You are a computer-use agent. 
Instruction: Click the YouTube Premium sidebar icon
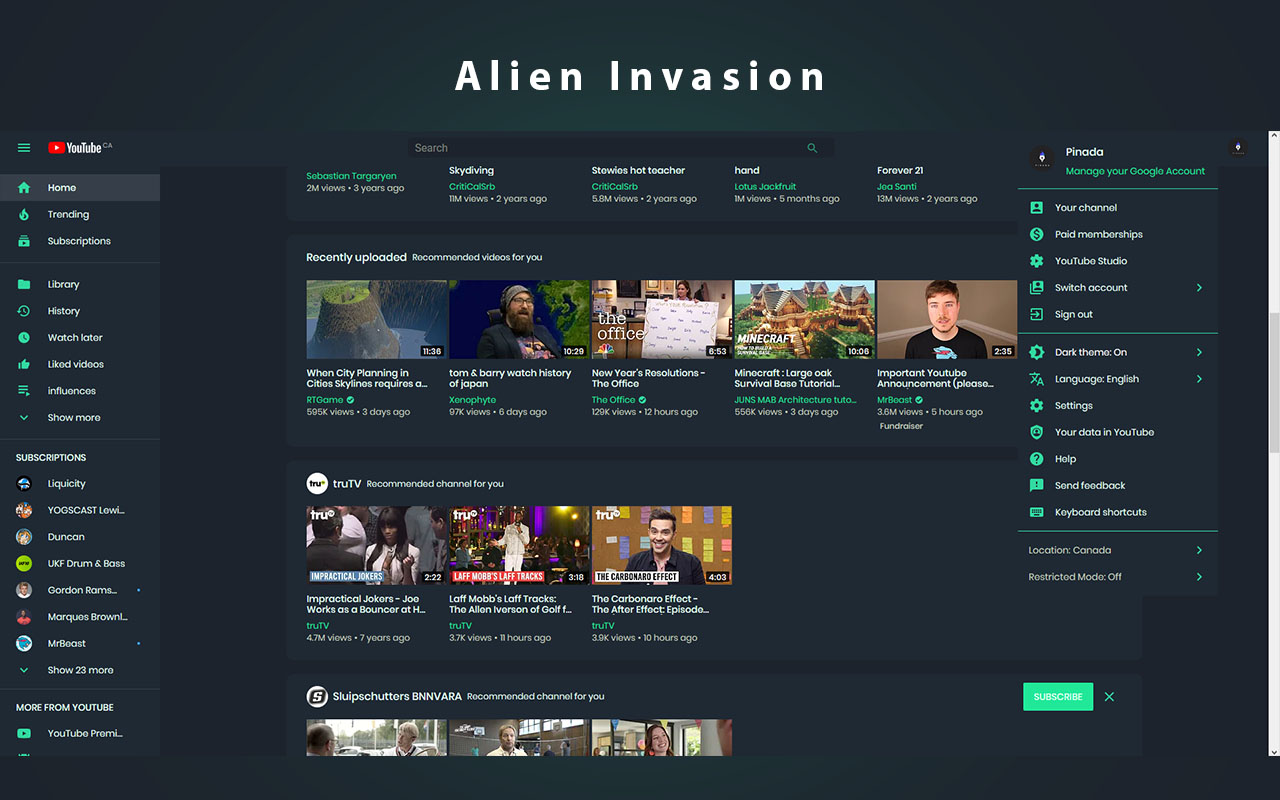(x=24, y=733)
